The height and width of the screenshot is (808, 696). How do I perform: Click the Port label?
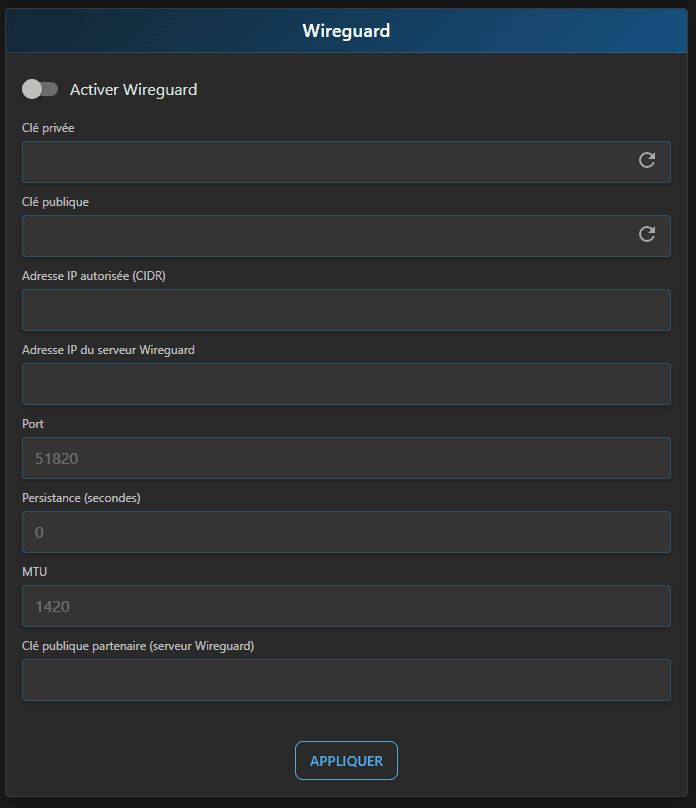click(33, 424)
